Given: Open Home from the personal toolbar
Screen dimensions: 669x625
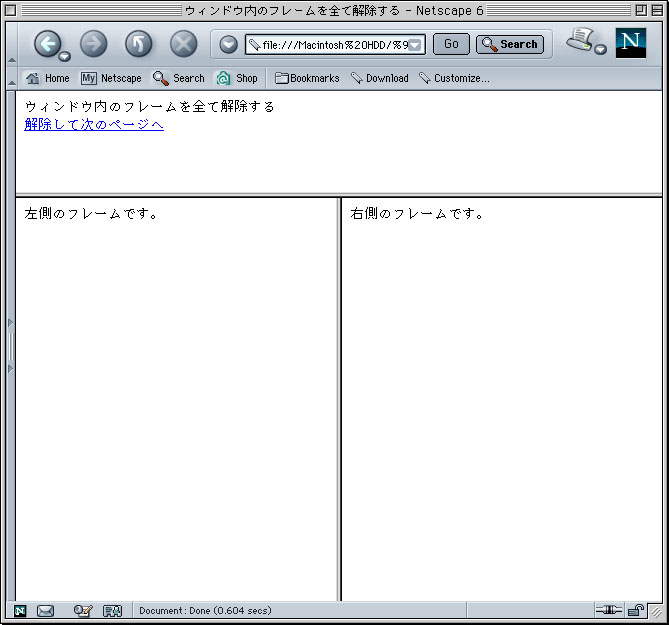Looking at the screenshot, I should [x=47, y=78].
